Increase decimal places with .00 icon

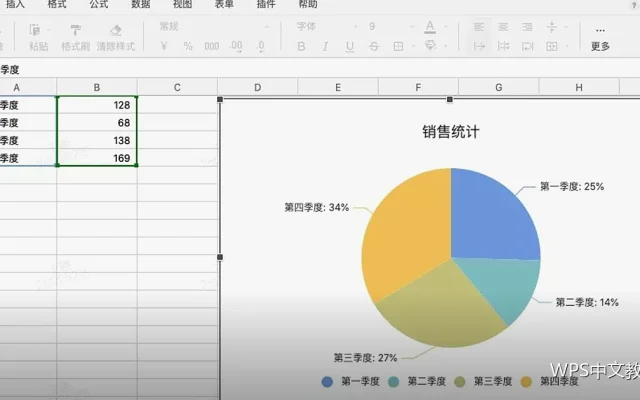click(x=236, y=46)
